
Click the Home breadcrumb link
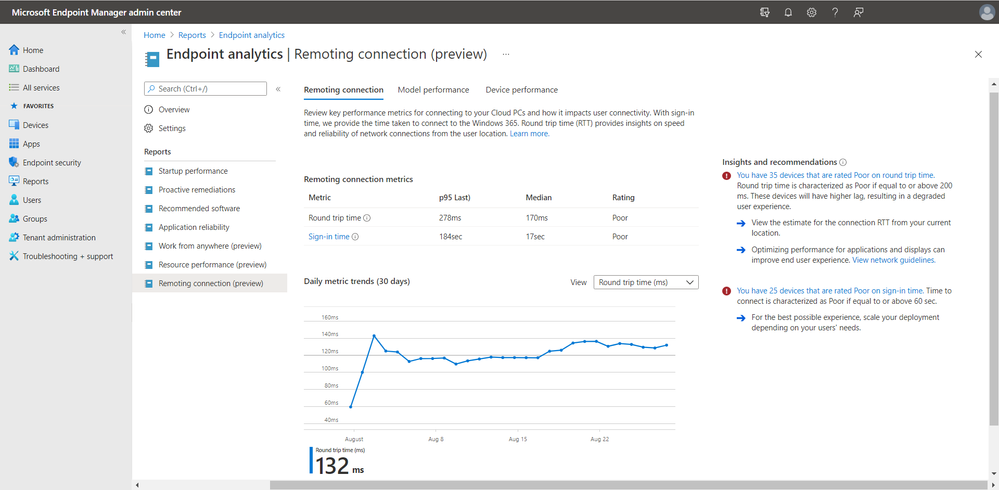coord(154,36)
